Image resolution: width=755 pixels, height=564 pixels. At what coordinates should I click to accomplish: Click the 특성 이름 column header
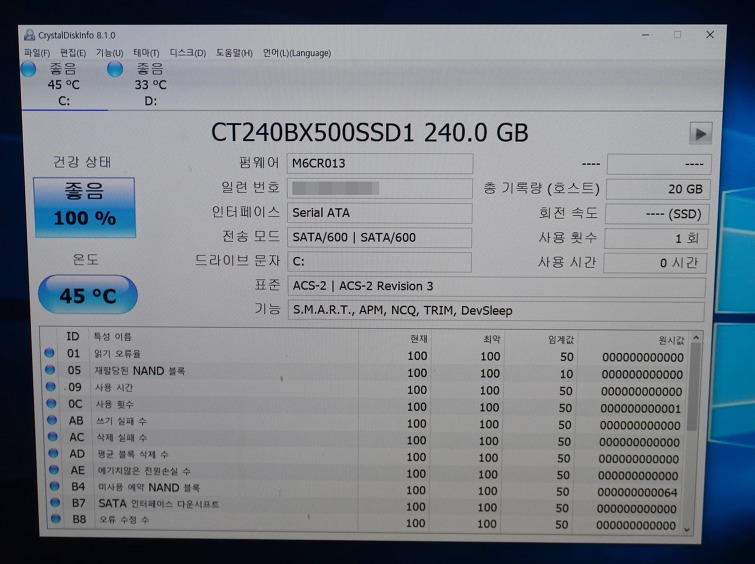(112, 337)
